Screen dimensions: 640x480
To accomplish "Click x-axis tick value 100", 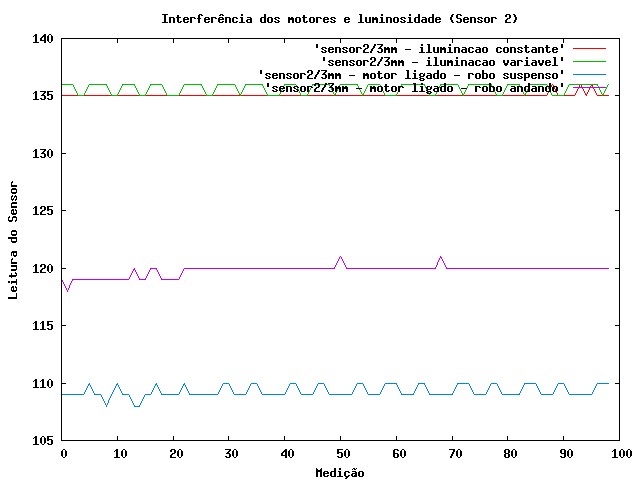I will coord(622,454).
